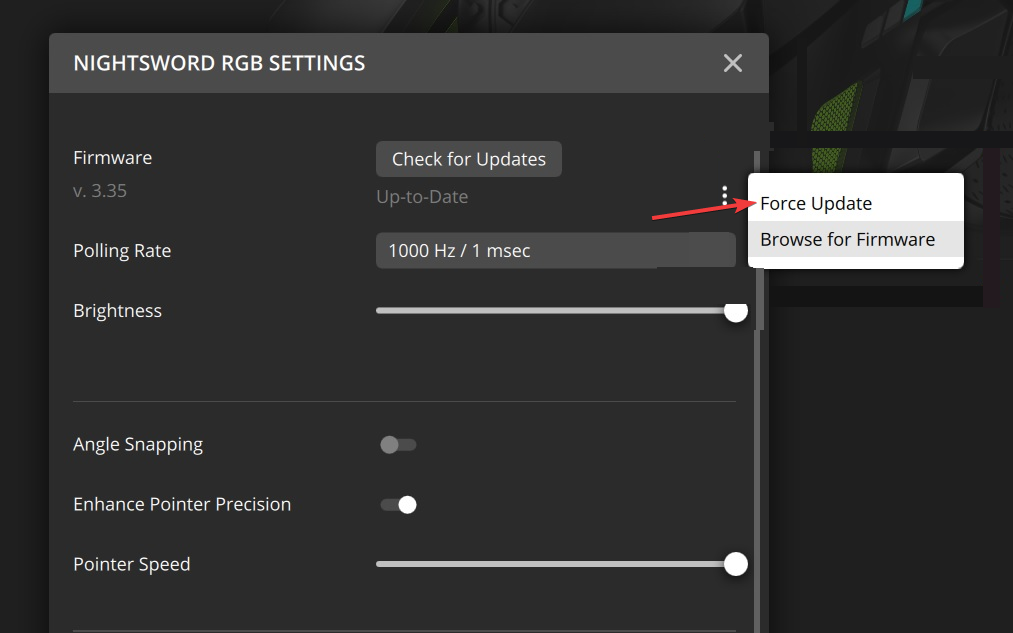Click the firmware version v. 3.35 text
This screenshot has width=1013, height=633.
99,191
